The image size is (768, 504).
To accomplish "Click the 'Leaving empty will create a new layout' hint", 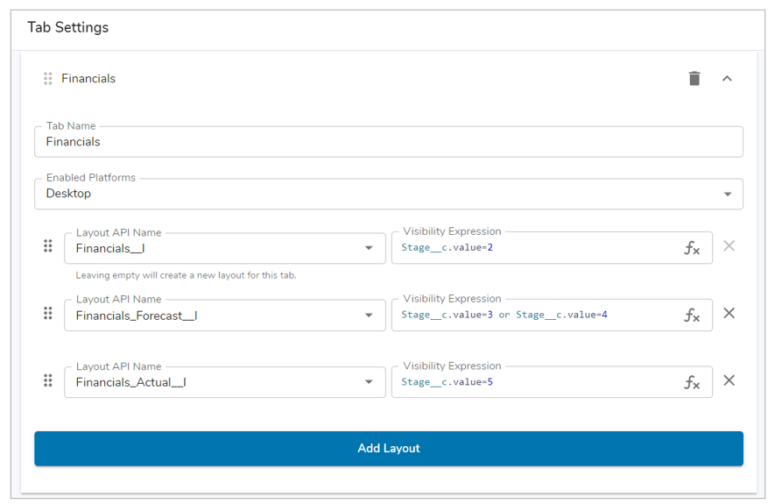I will (186, 275).
